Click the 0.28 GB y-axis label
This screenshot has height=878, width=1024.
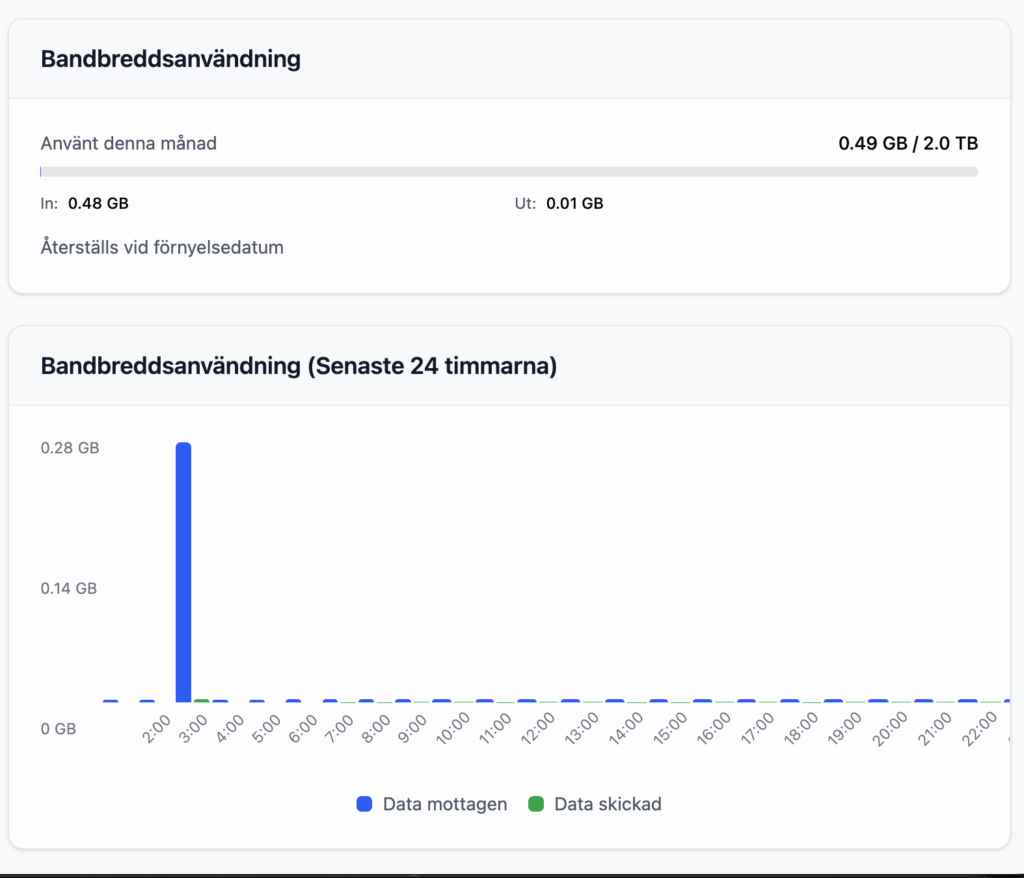70,448
